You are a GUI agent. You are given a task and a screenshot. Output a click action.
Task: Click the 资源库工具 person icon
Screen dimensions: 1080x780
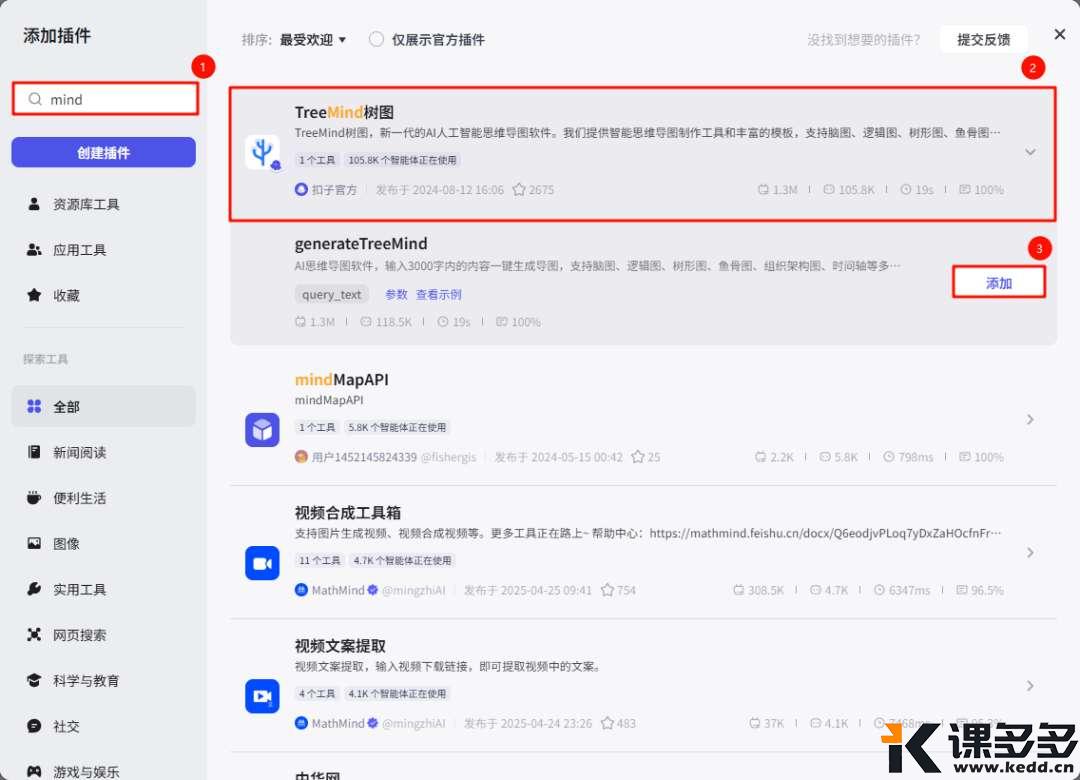34,204
